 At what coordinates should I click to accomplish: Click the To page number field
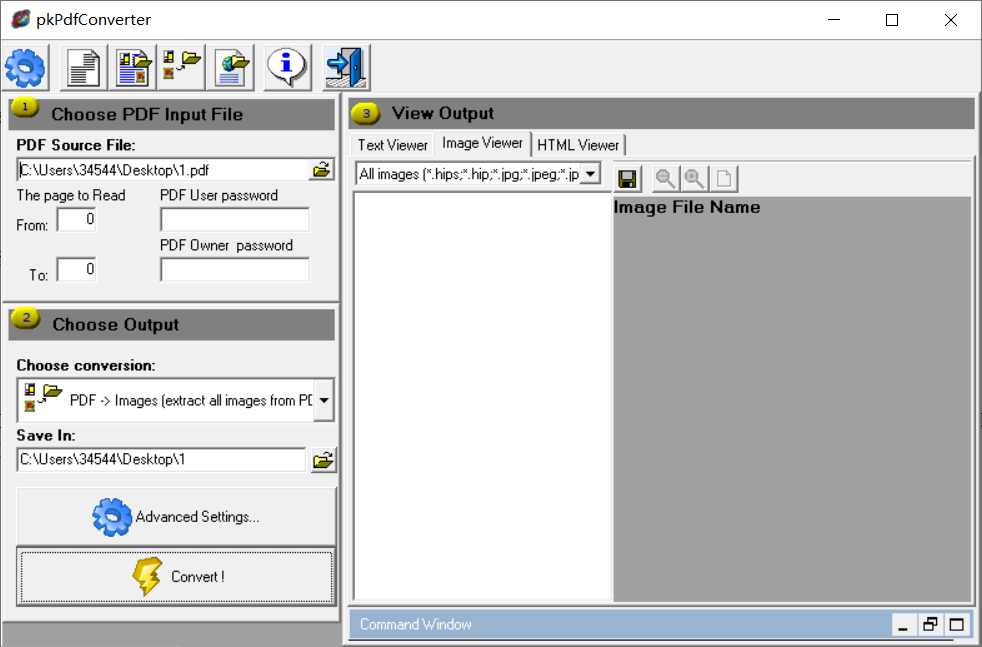[x=76, y=269]
